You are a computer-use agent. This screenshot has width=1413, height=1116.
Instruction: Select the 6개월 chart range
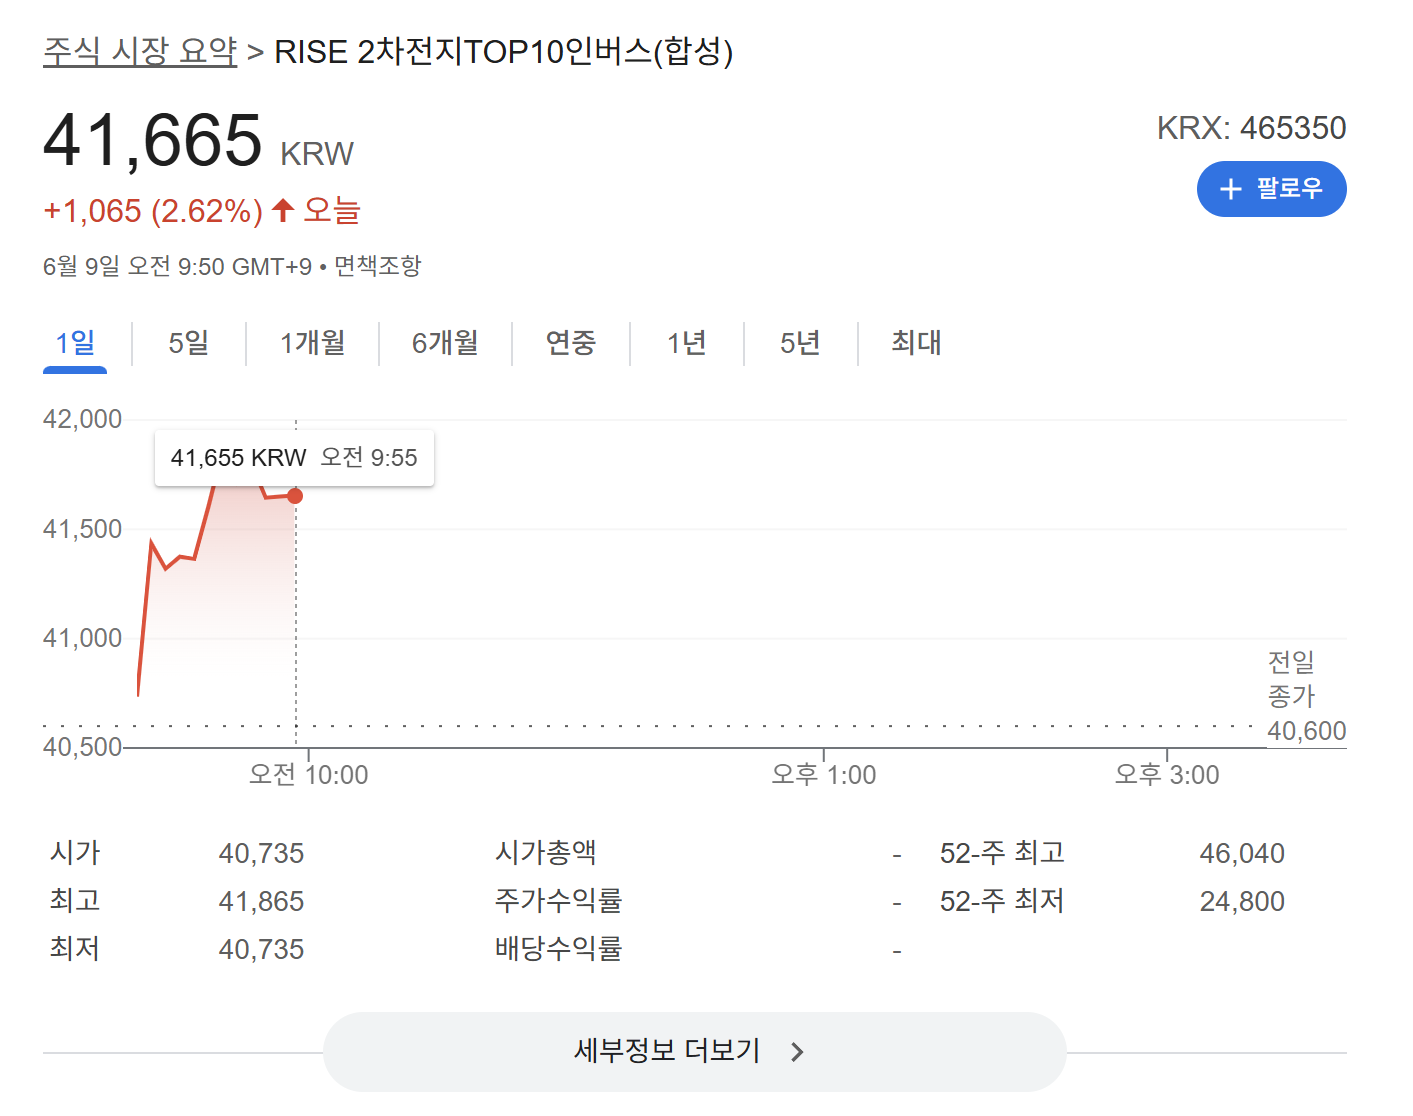click(x=445, y=343)
